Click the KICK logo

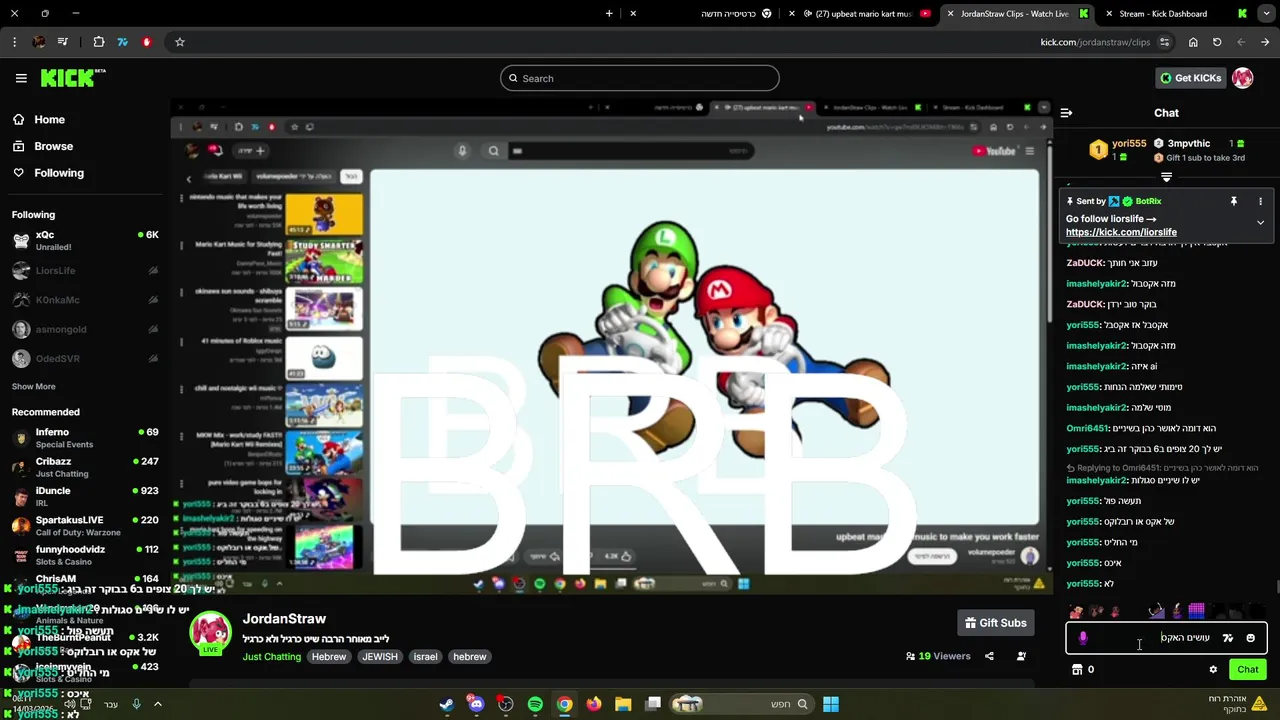[73, 78]
